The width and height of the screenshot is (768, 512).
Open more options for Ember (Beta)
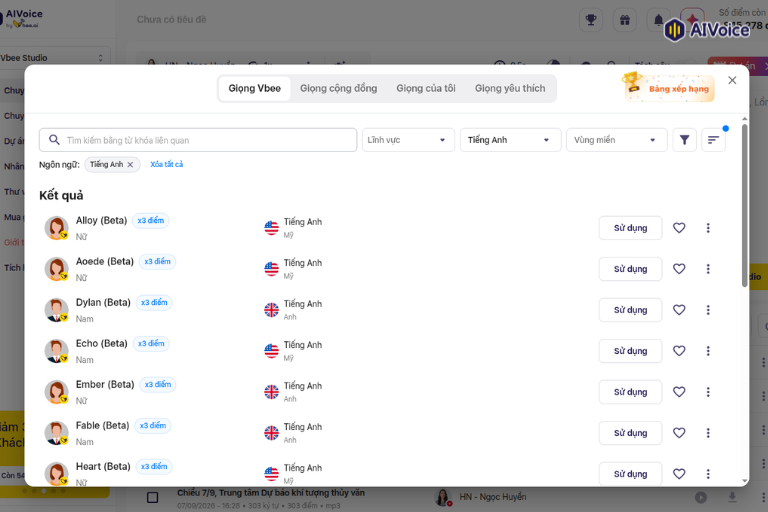pos(708,392)
